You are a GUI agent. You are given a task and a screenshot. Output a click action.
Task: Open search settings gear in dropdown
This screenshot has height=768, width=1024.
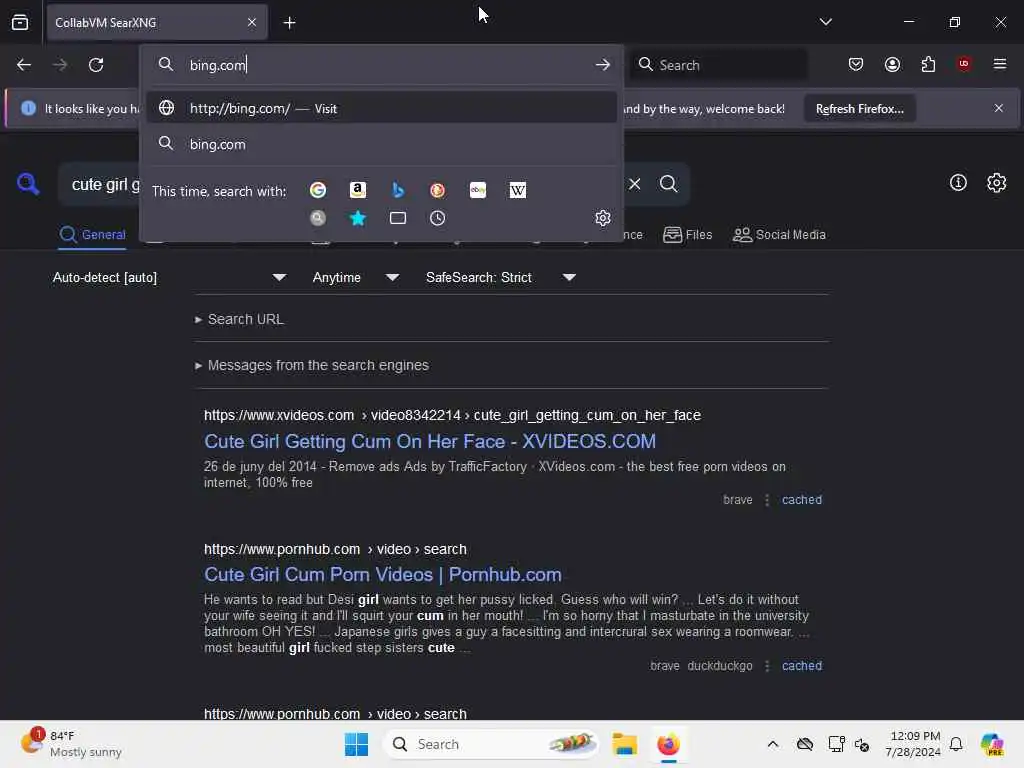click(x=603, y=218)
